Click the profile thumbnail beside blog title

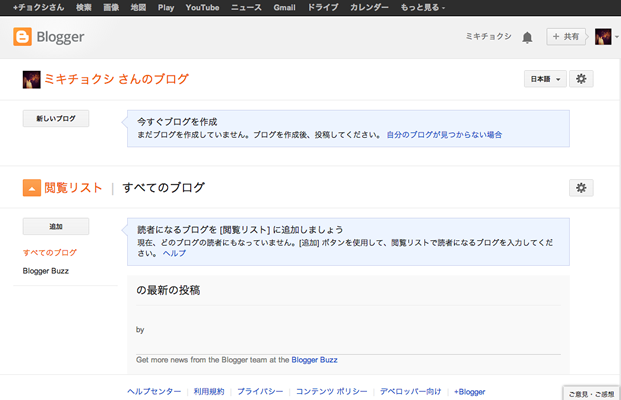(31, 80)
